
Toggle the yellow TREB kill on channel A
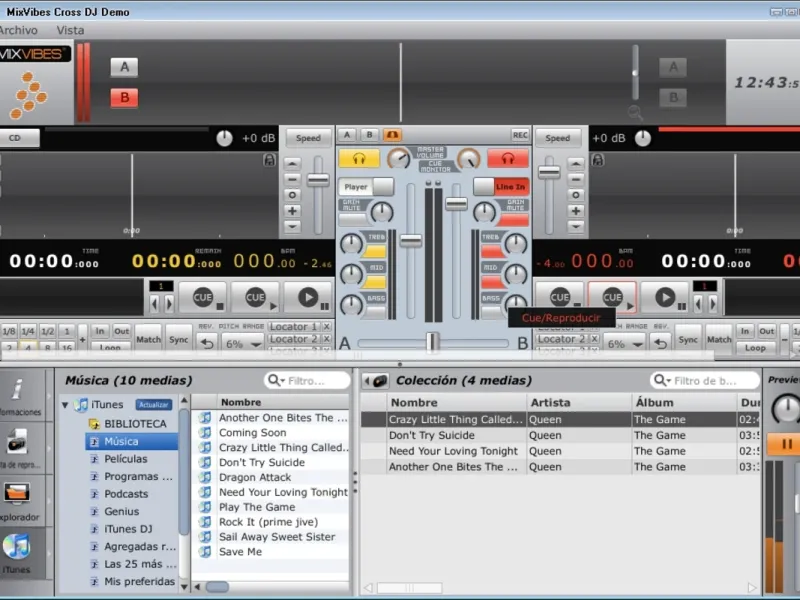coord(376,251)
